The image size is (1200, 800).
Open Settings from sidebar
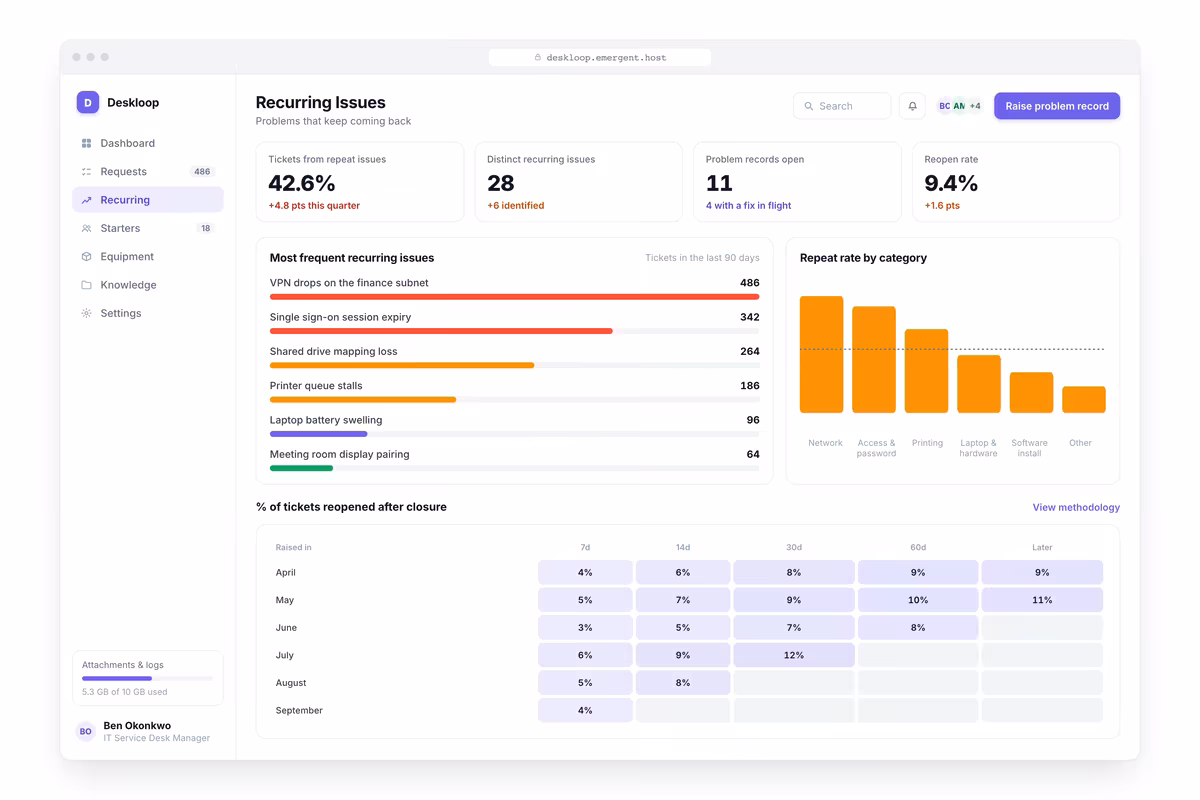pos(148,313)
